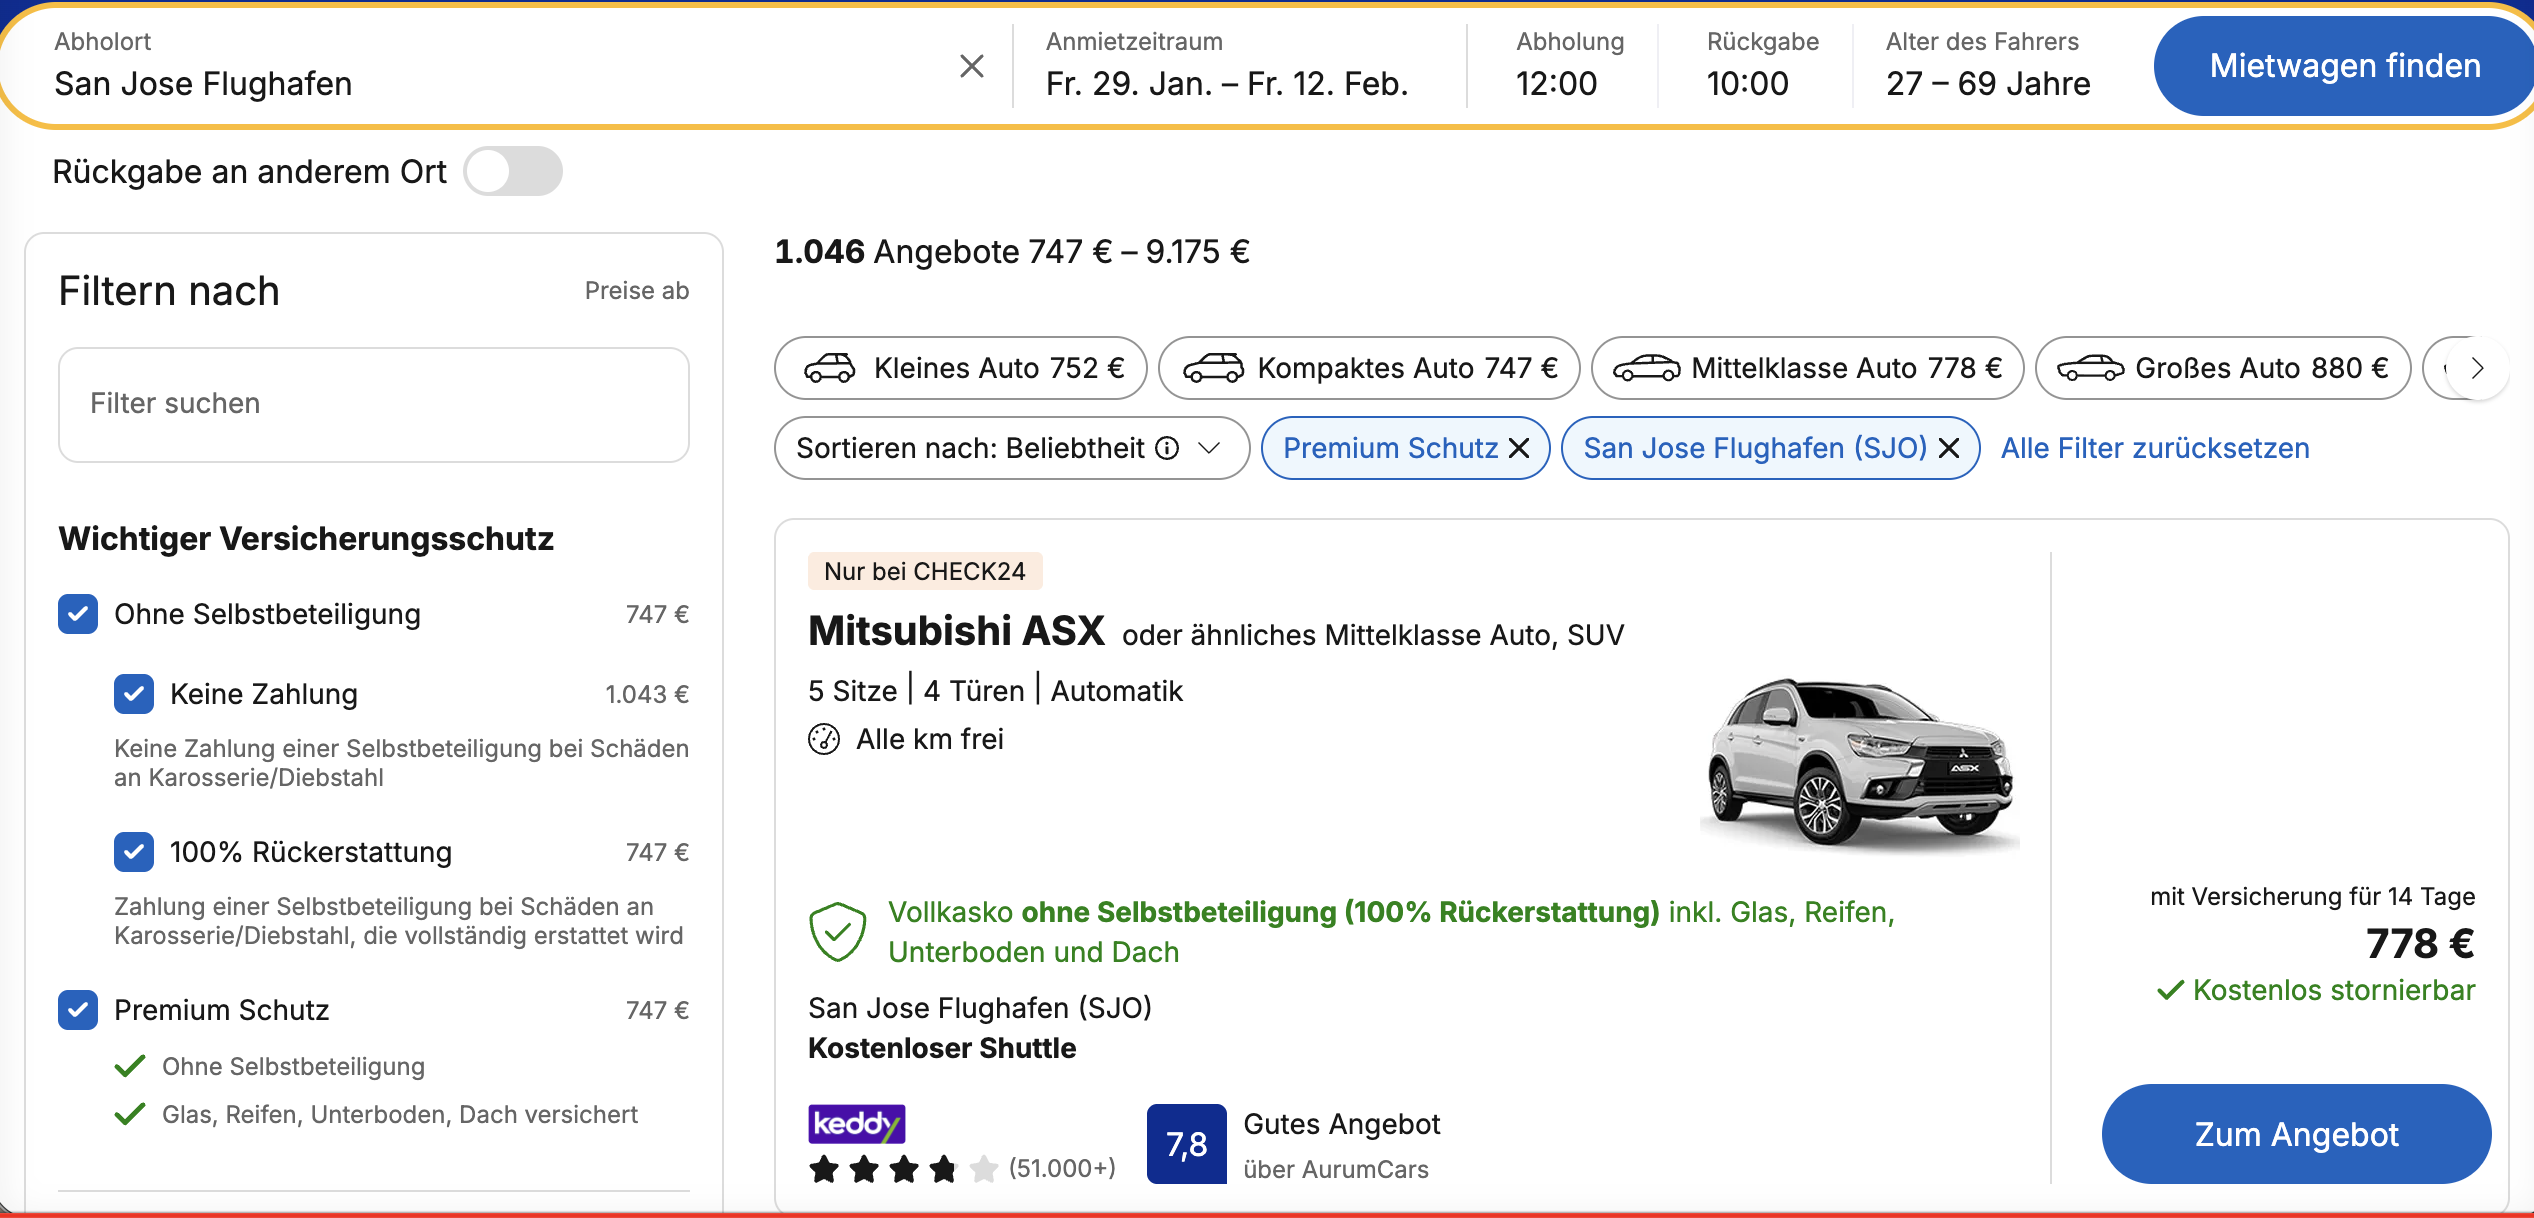Select Kleines Auto 752 € category

click(x=960, y=368)
